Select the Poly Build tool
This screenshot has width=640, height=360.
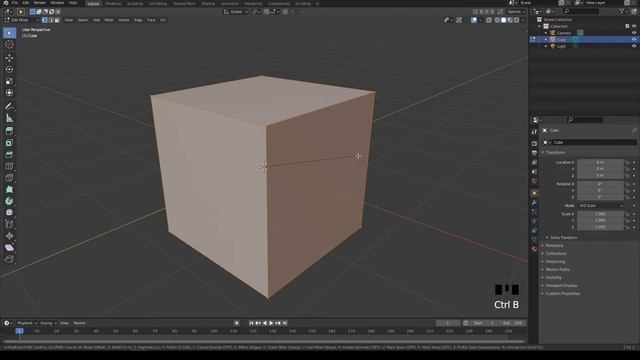click(9, 189)
